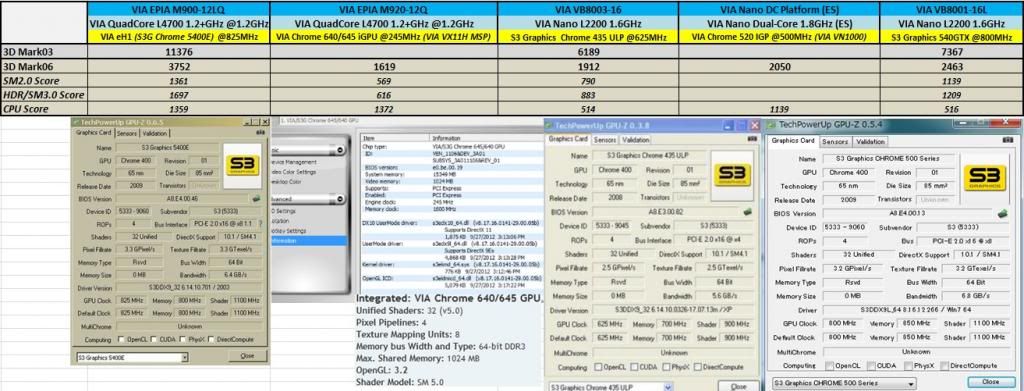Screen dimensions: 1024x391
Task: Click Close button in GPU-Z 0.3.8 window
Action: (x=738, y=386)
